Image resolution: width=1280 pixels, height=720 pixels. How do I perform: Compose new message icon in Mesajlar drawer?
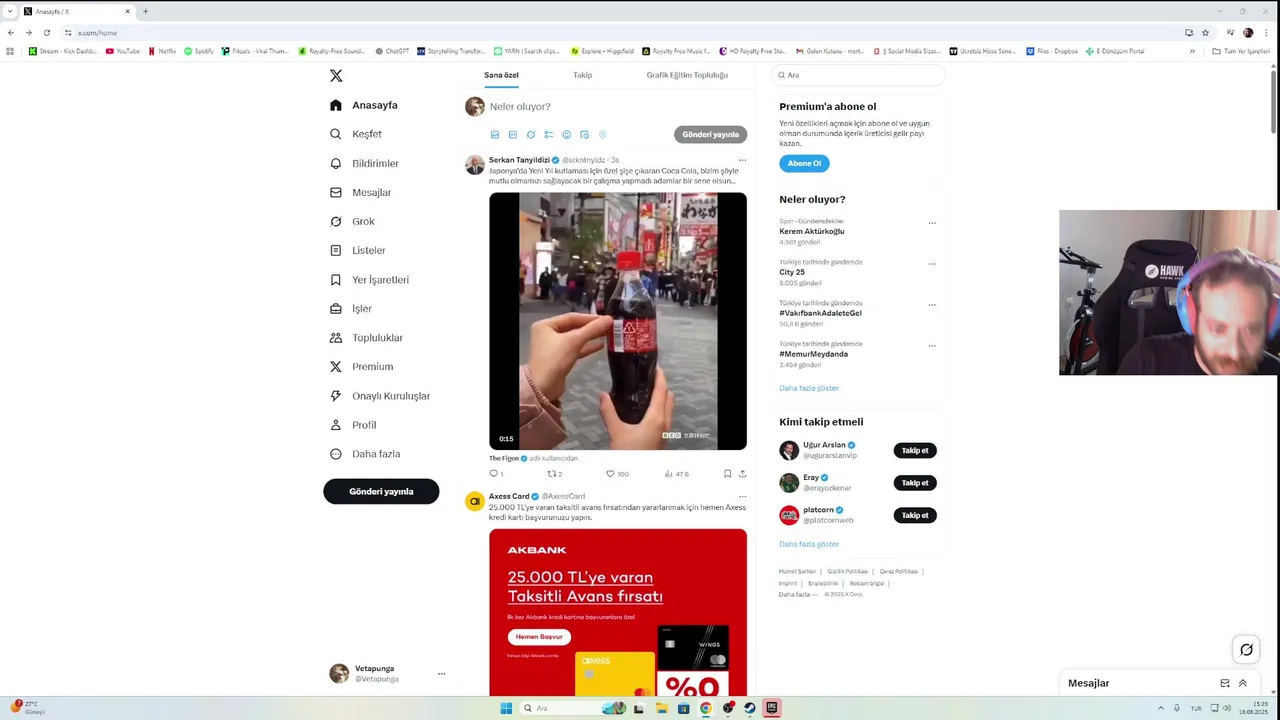[x=1225, y=684]
